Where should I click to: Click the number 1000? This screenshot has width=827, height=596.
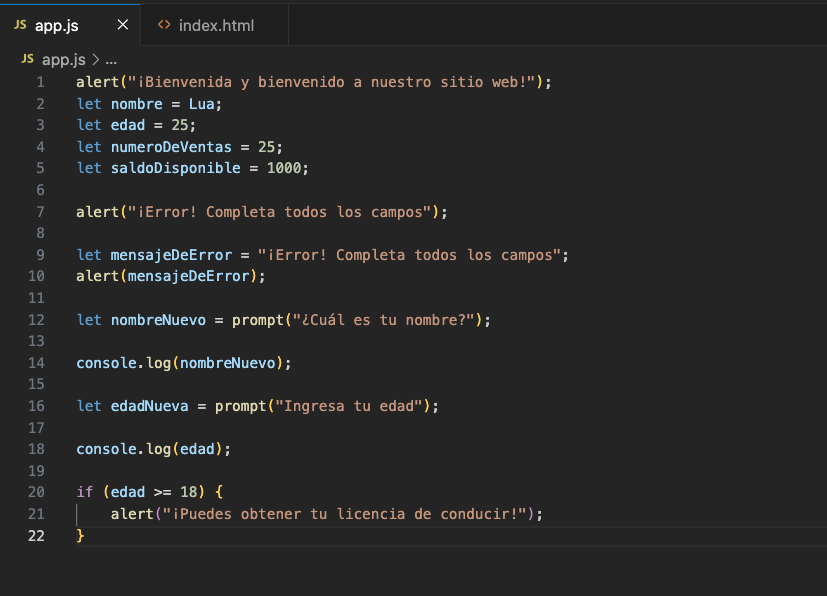click(x=284, y=168)
